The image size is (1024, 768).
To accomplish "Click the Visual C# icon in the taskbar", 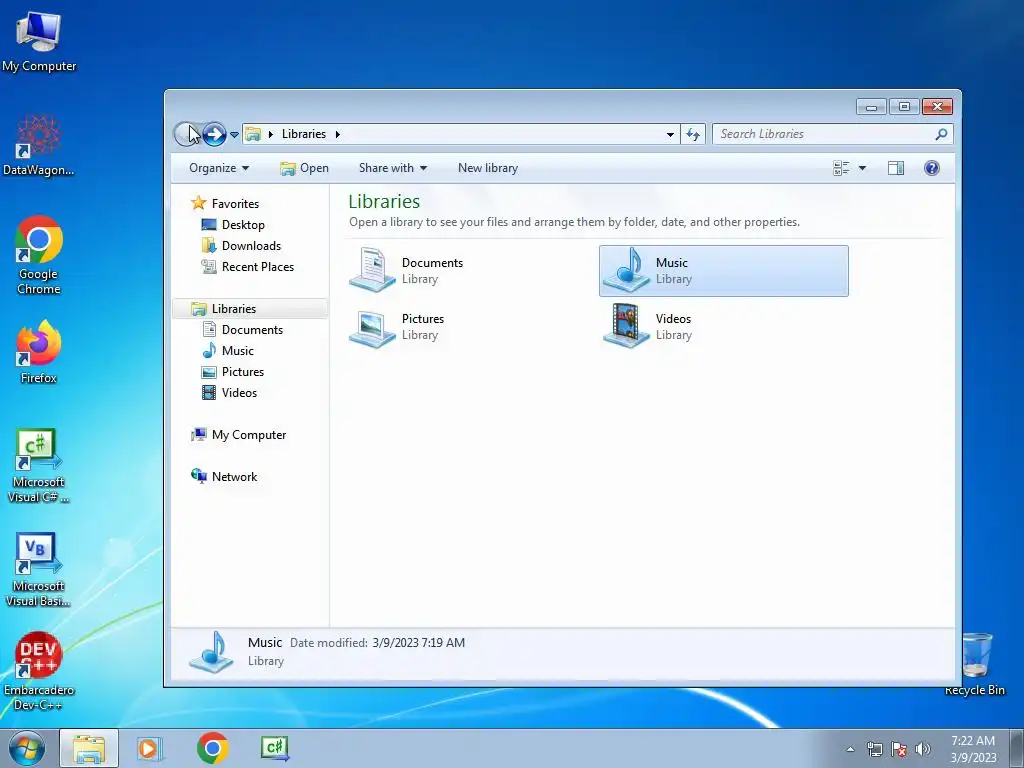I will pos(274,748).
